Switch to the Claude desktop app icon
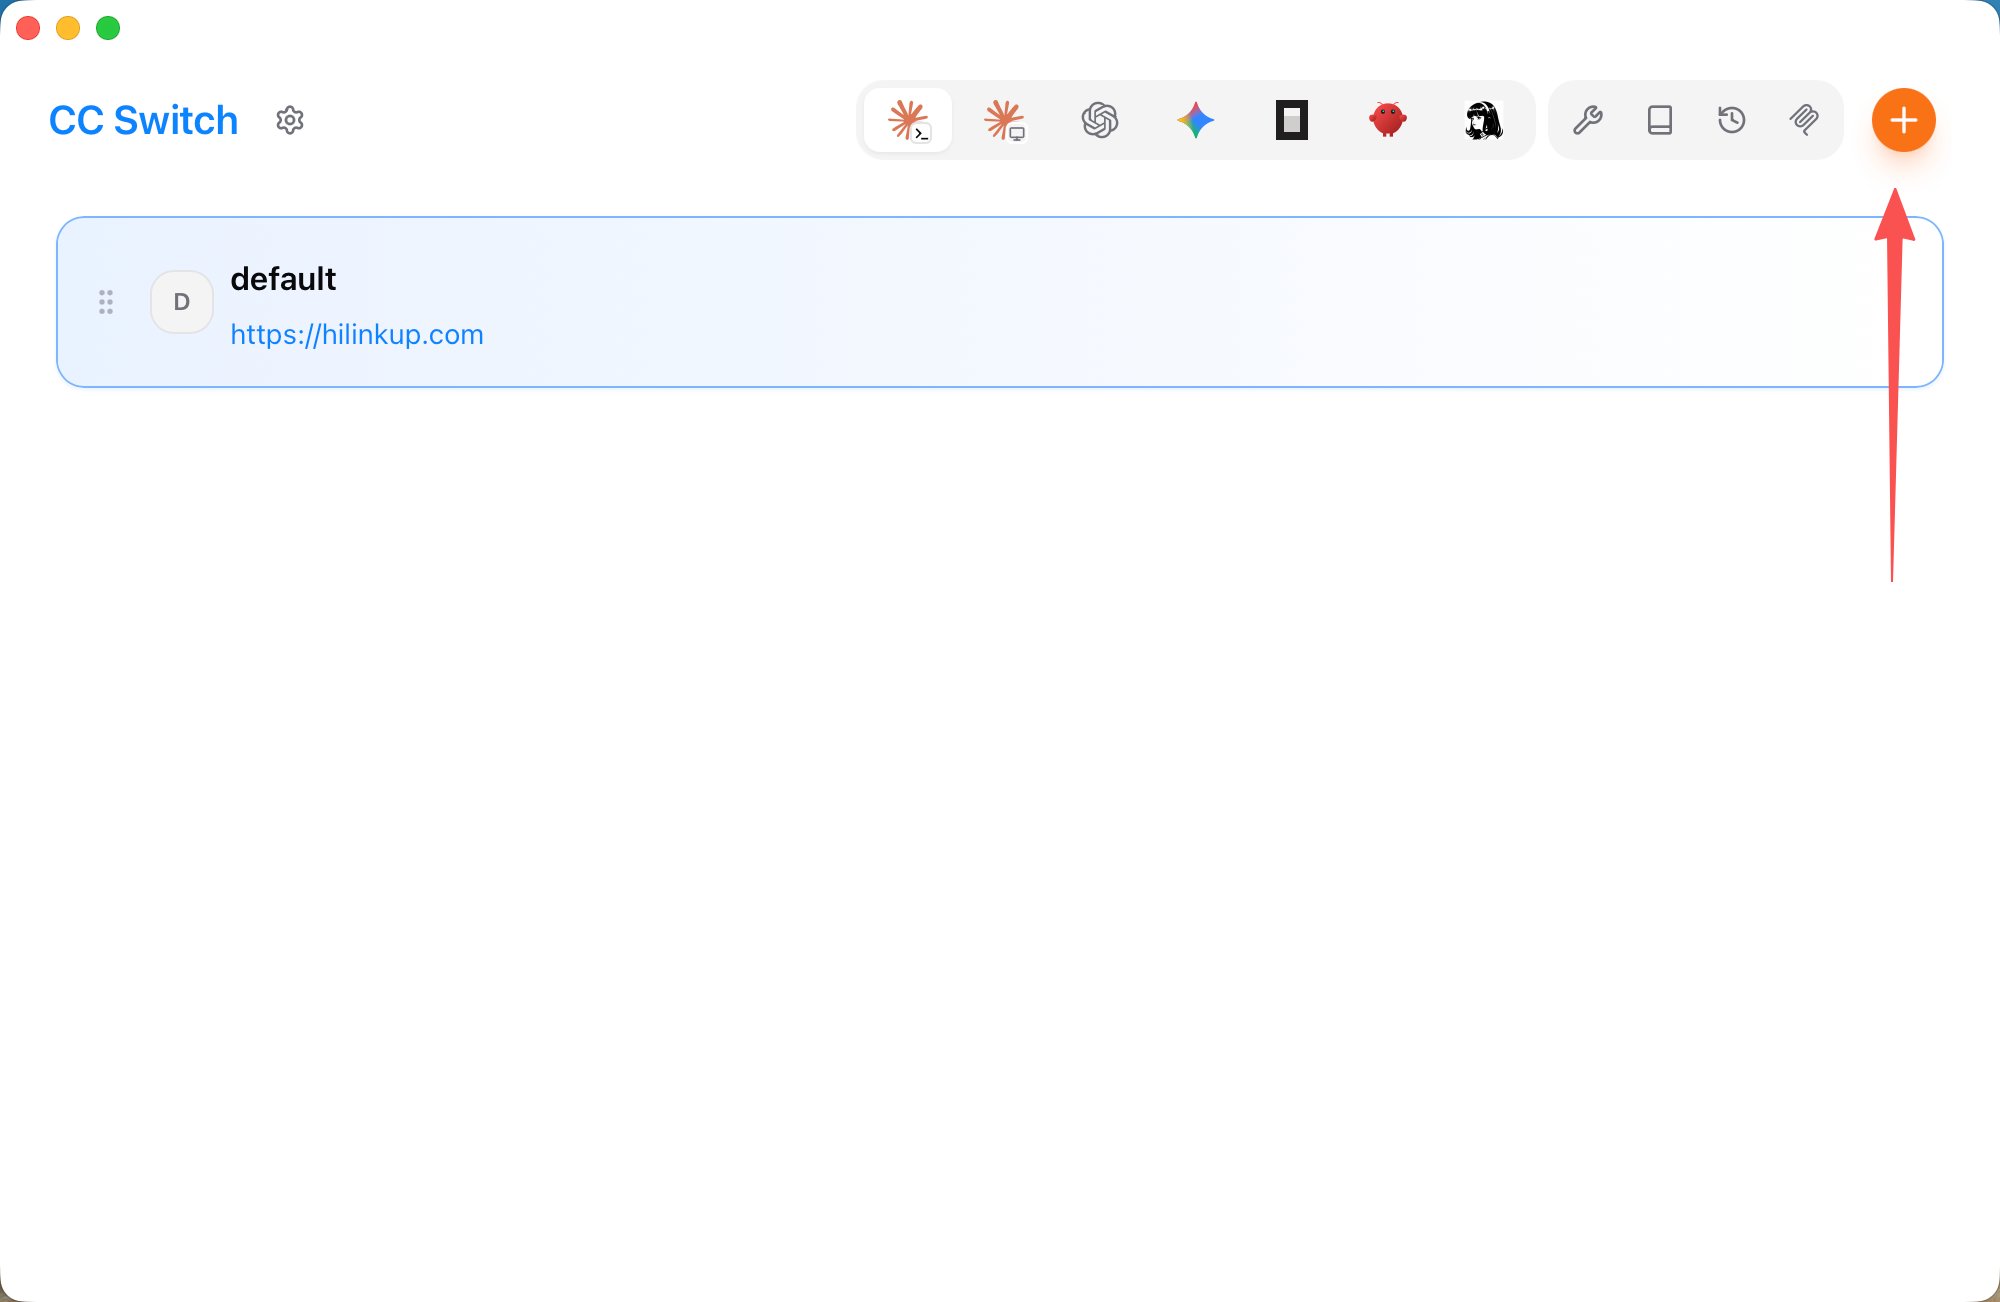The image size is (2000, 1302). point(1004,120)
